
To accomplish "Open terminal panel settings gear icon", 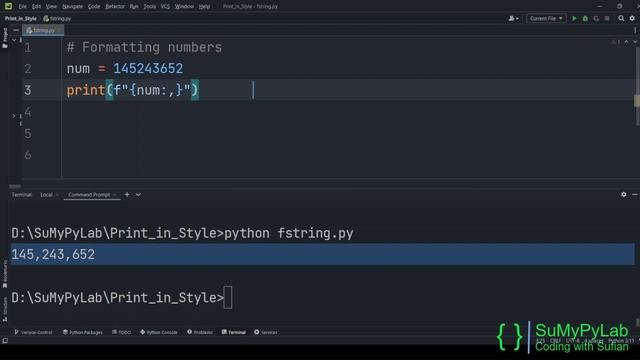I will pyautogui.click(x=623, y=195).
